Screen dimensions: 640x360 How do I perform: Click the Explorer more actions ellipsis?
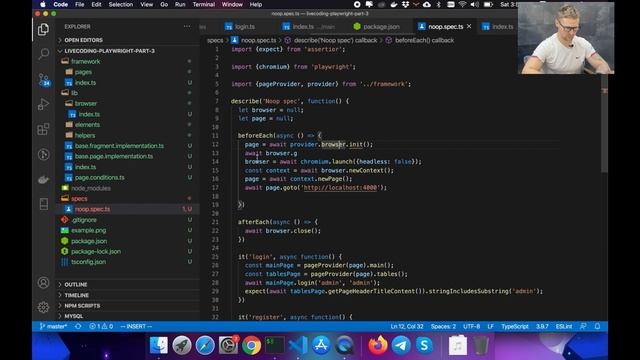187,26
